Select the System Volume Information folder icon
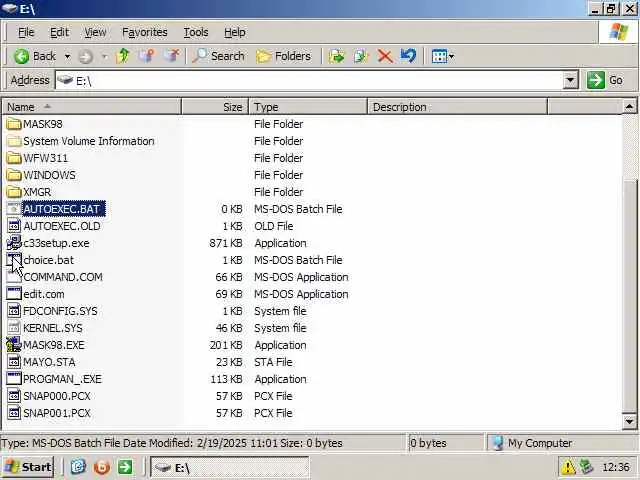This screenshot has height=480, width=640. [14, 141]
